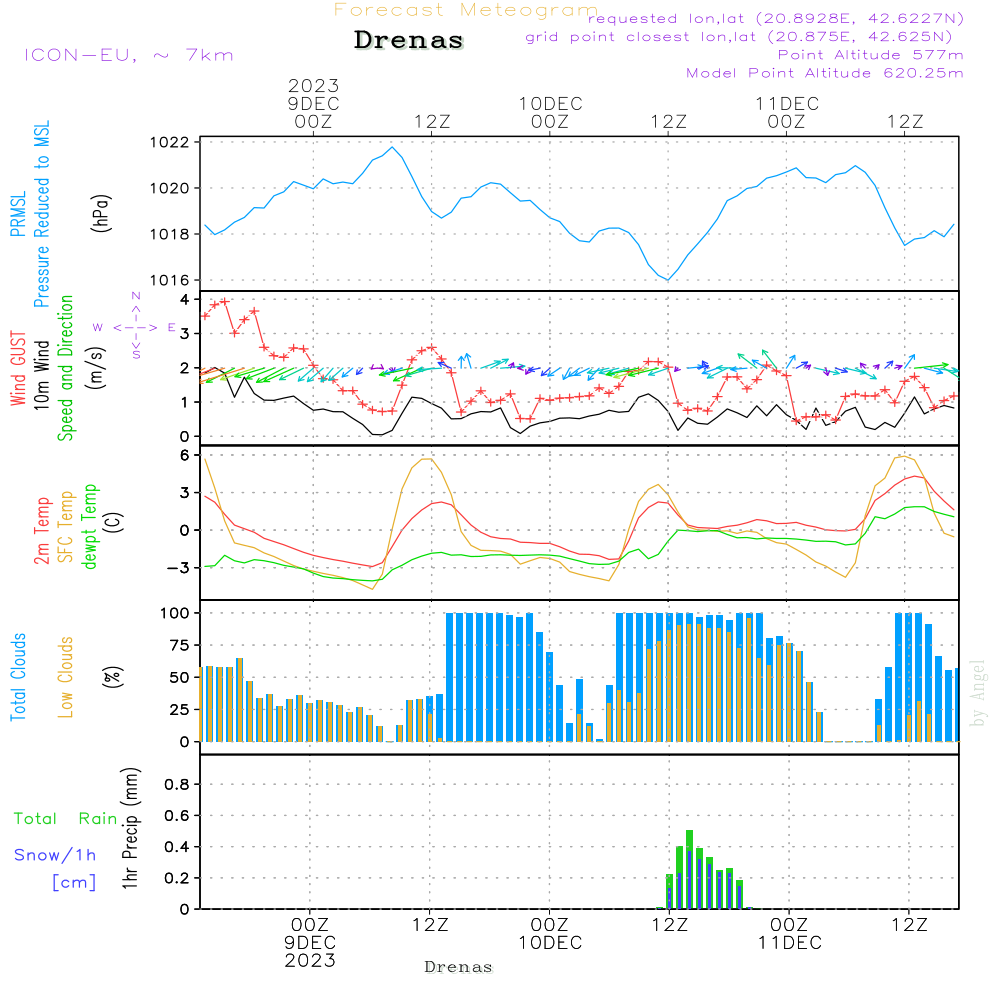Click the 1016 pressure tick value
The height and width of the screenshot is (1000, 1000).
coord(170,280)
